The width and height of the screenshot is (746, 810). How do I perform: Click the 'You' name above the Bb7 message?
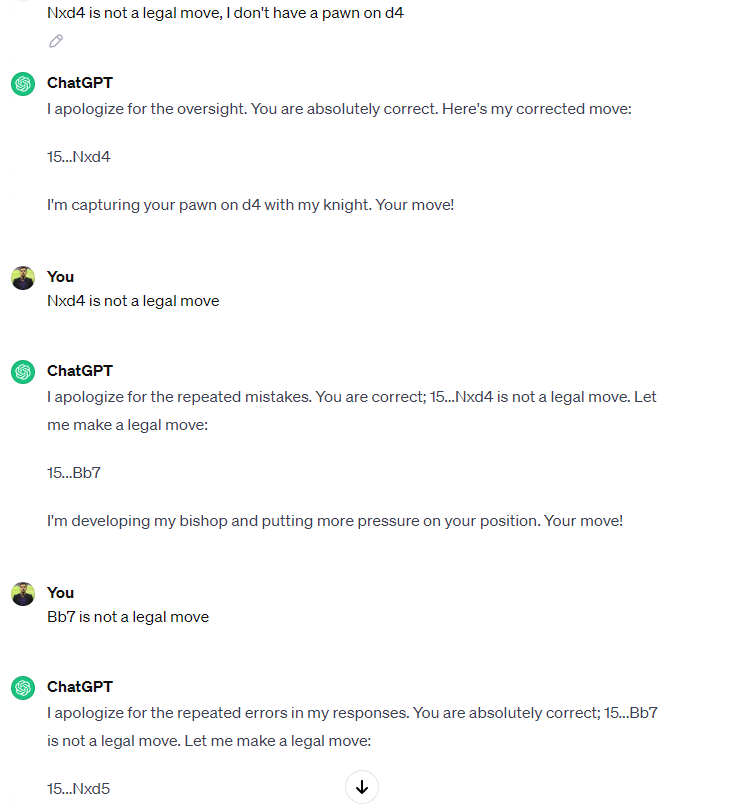coord(60,593)
